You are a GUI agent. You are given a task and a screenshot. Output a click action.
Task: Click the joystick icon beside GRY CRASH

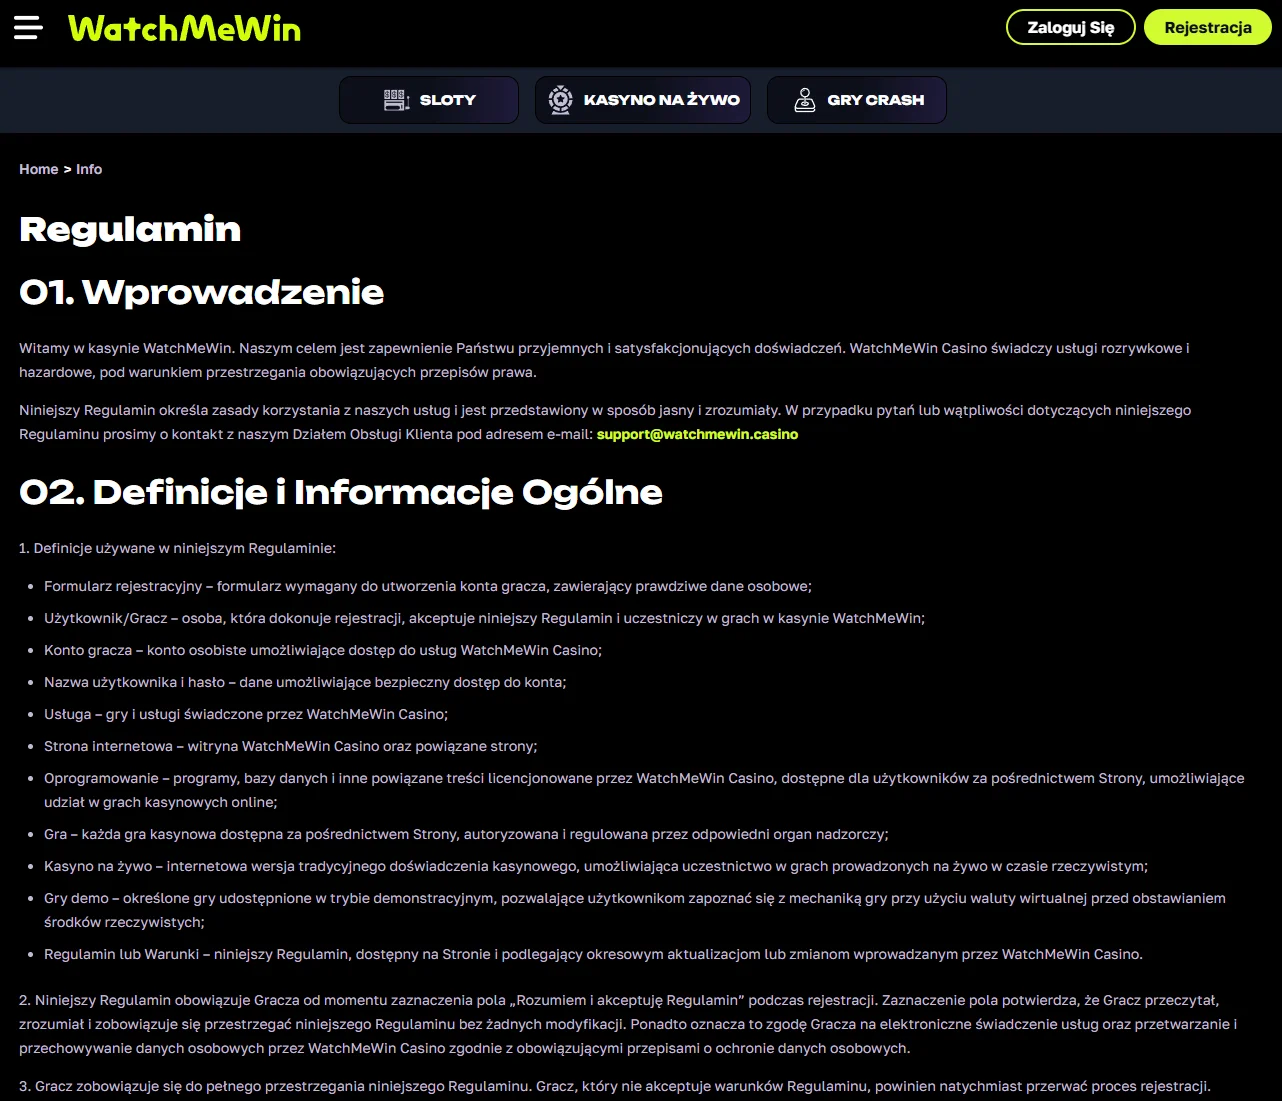pos(804,100)
